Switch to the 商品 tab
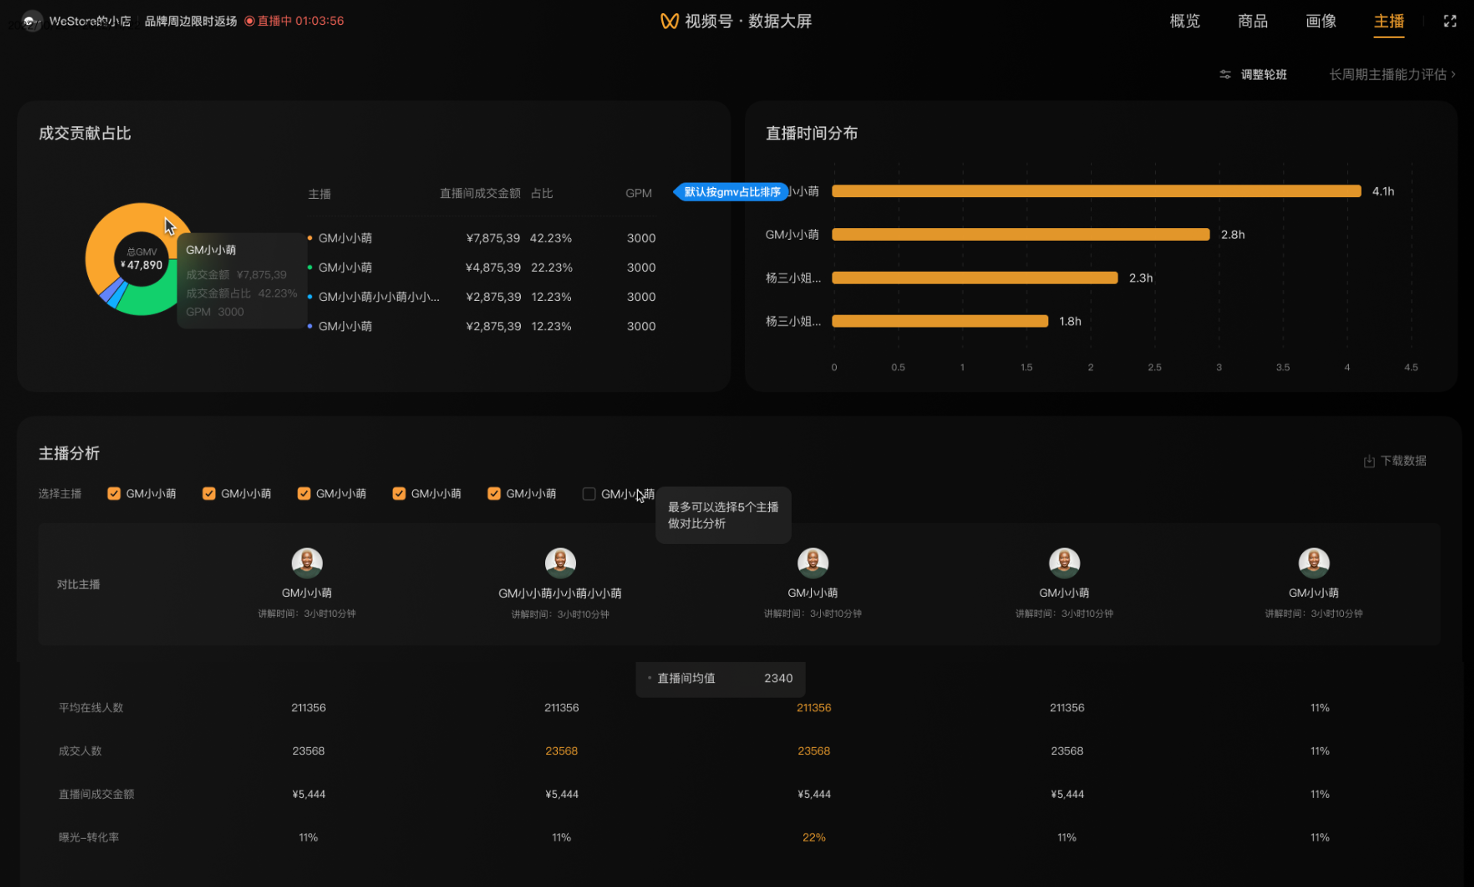1474x887 pixels. click(1252, 21)
